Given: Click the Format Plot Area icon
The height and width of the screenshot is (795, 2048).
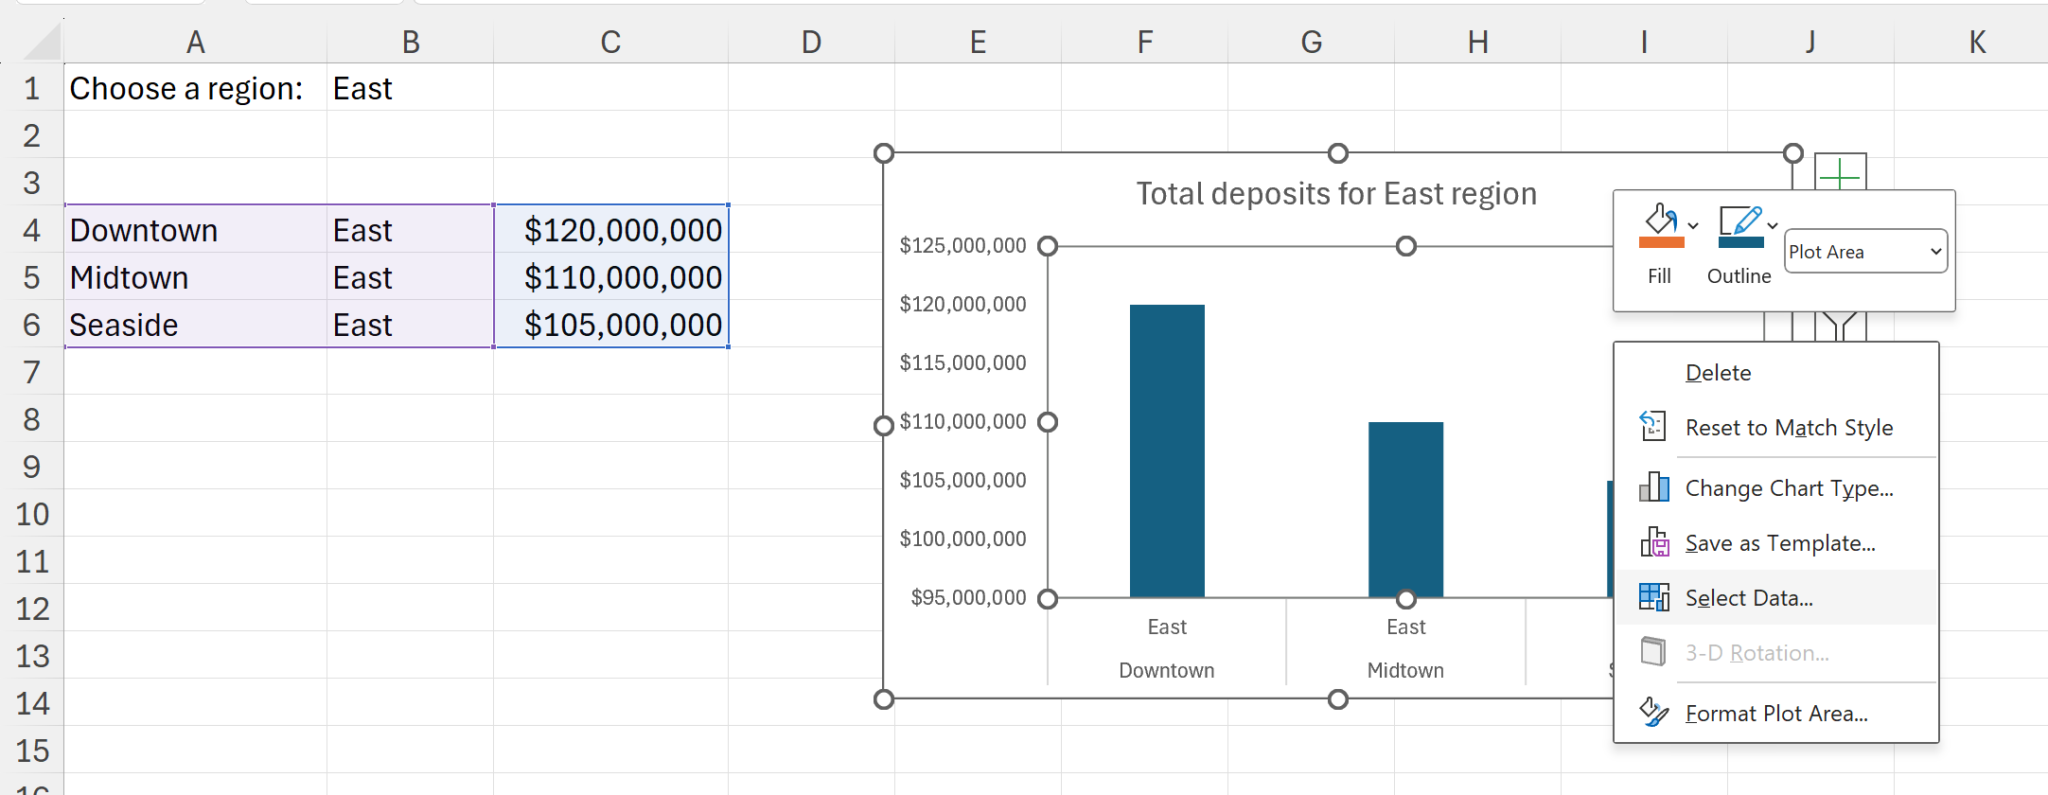Looking at the screenshot, I should click(1654, 713).
